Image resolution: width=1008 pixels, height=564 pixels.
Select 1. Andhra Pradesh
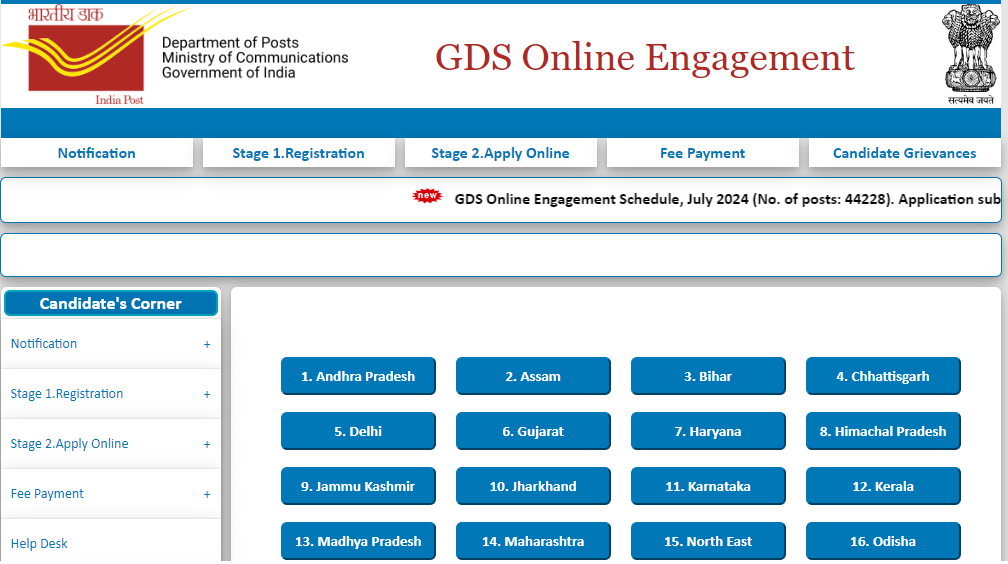358,376
